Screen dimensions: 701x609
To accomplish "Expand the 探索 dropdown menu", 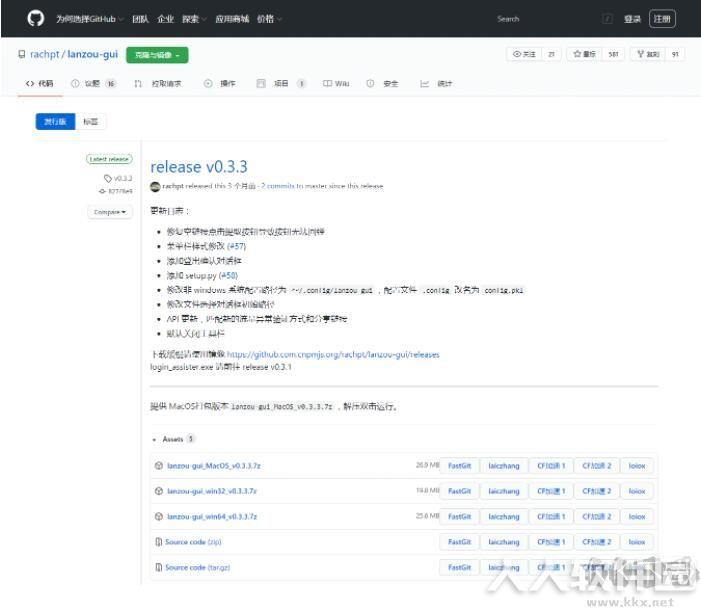I will (x=194, y=19).
